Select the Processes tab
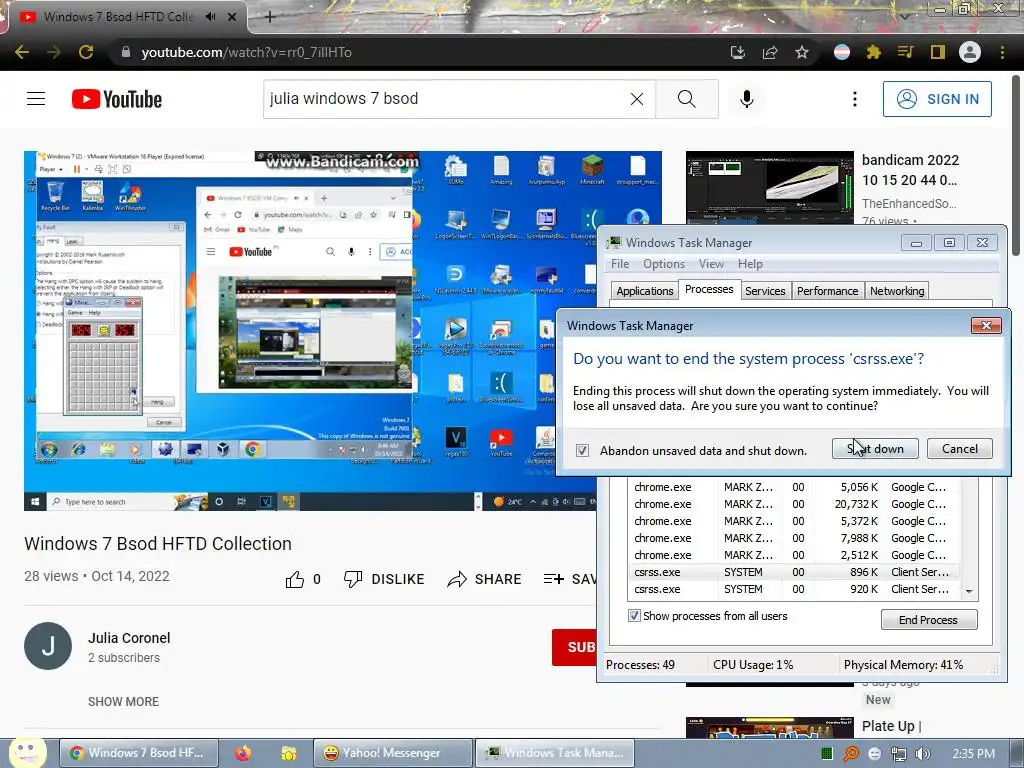This screenshot has height=768, width=1024. [x=709, y=289]
